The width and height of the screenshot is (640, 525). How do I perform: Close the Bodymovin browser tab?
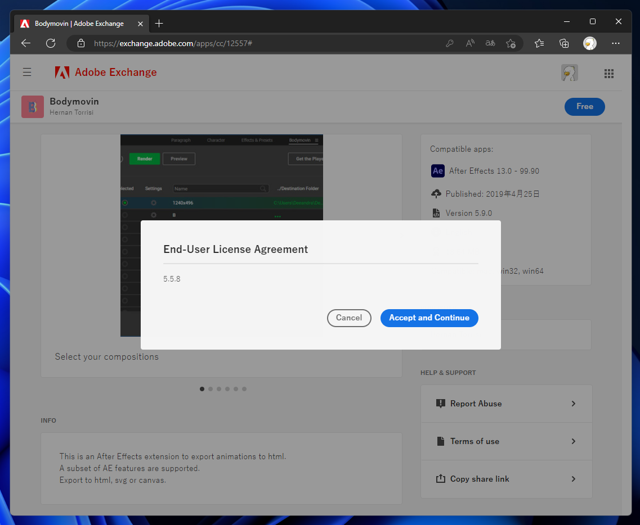pos(140,24)
